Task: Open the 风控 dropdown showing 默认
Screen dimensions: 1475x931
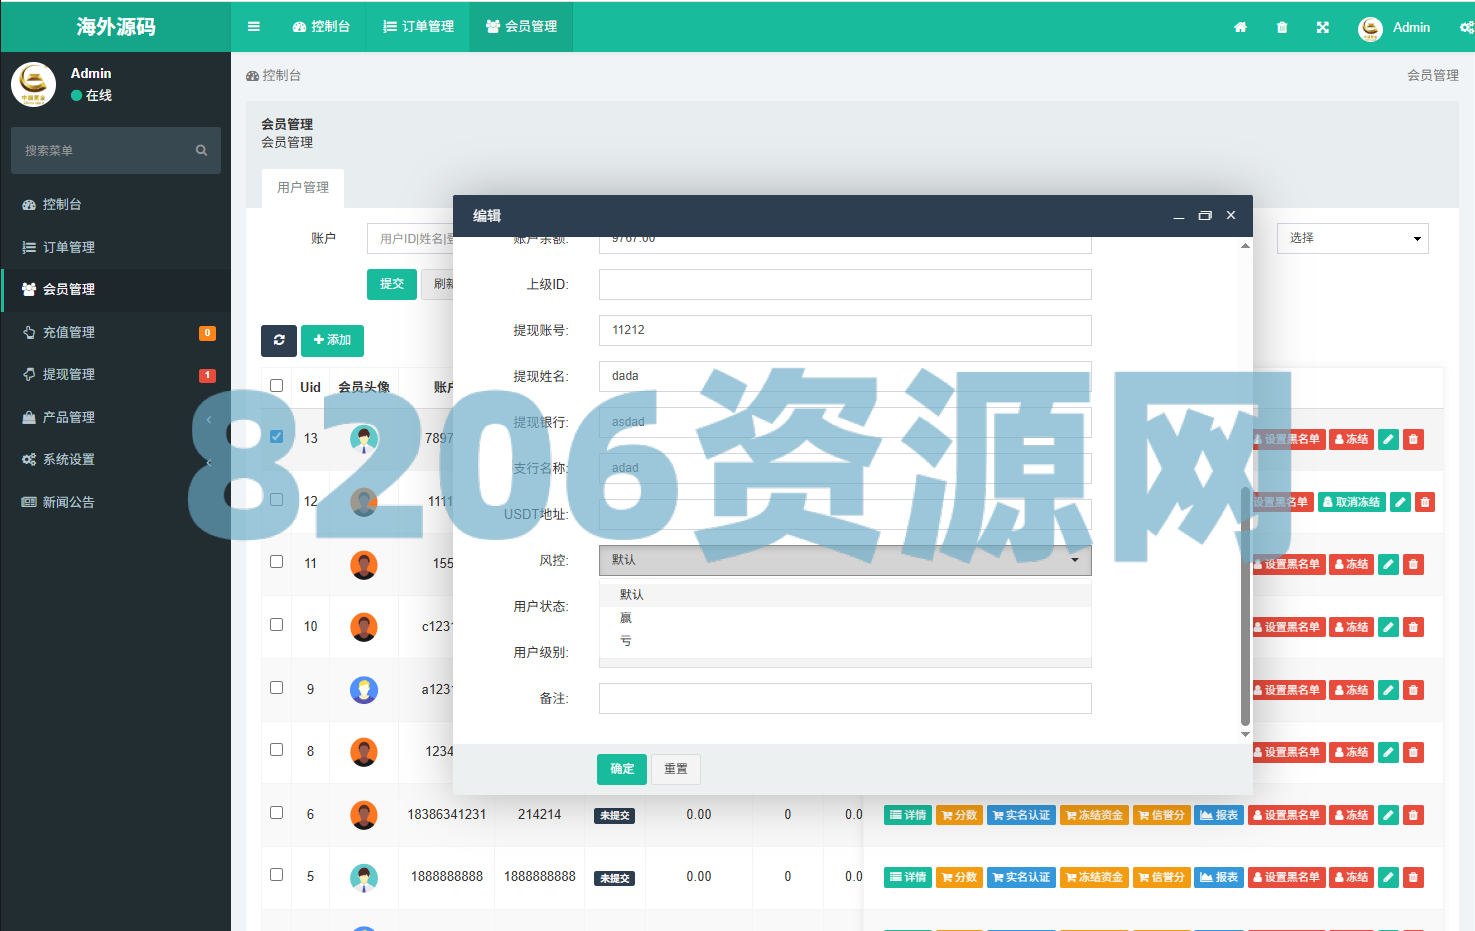Action: 845,560
